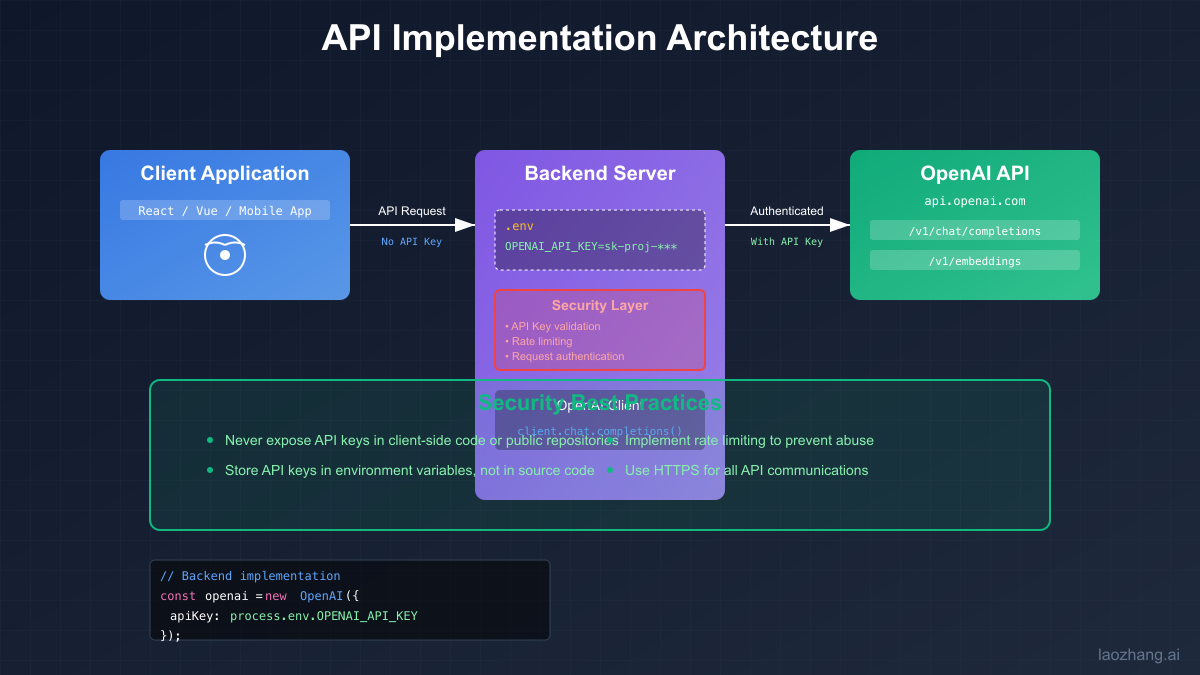Expand the OpenAI Client box
The image size is (1200, 675).
point(599,417)
